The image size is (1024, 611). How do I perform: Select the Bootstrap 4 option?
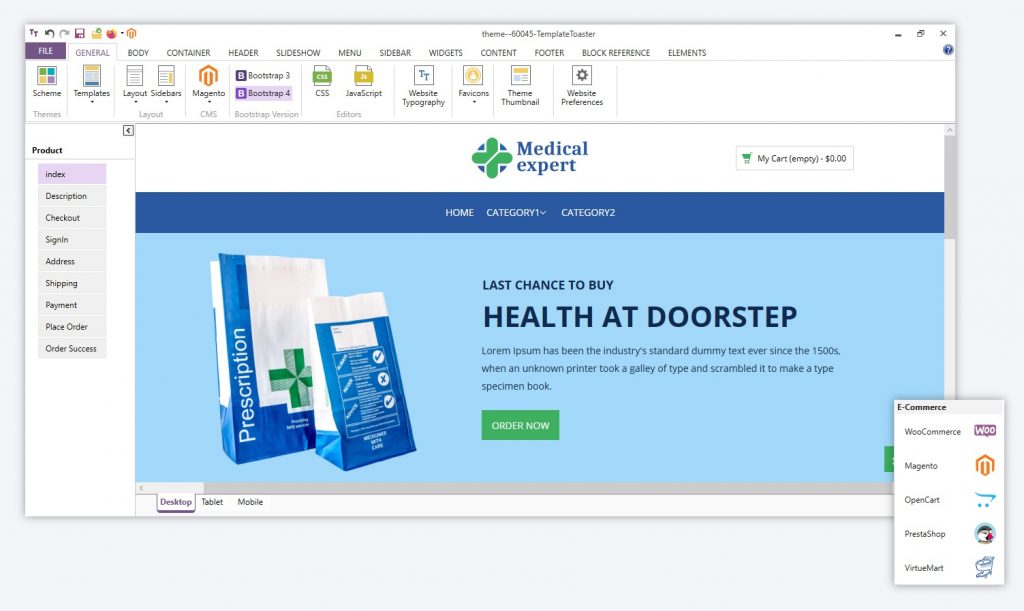click(x=263, y=93)
